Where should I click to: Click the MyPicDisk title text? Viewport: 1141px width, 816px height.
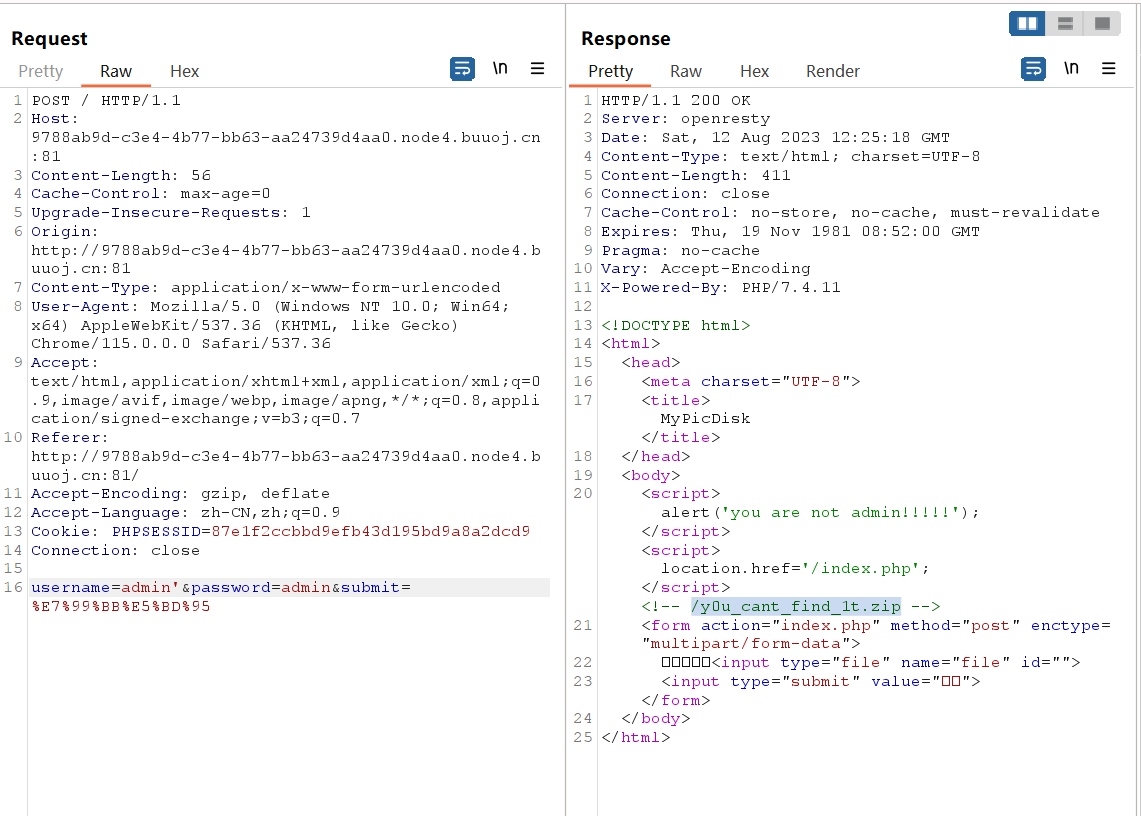(705, 419)
